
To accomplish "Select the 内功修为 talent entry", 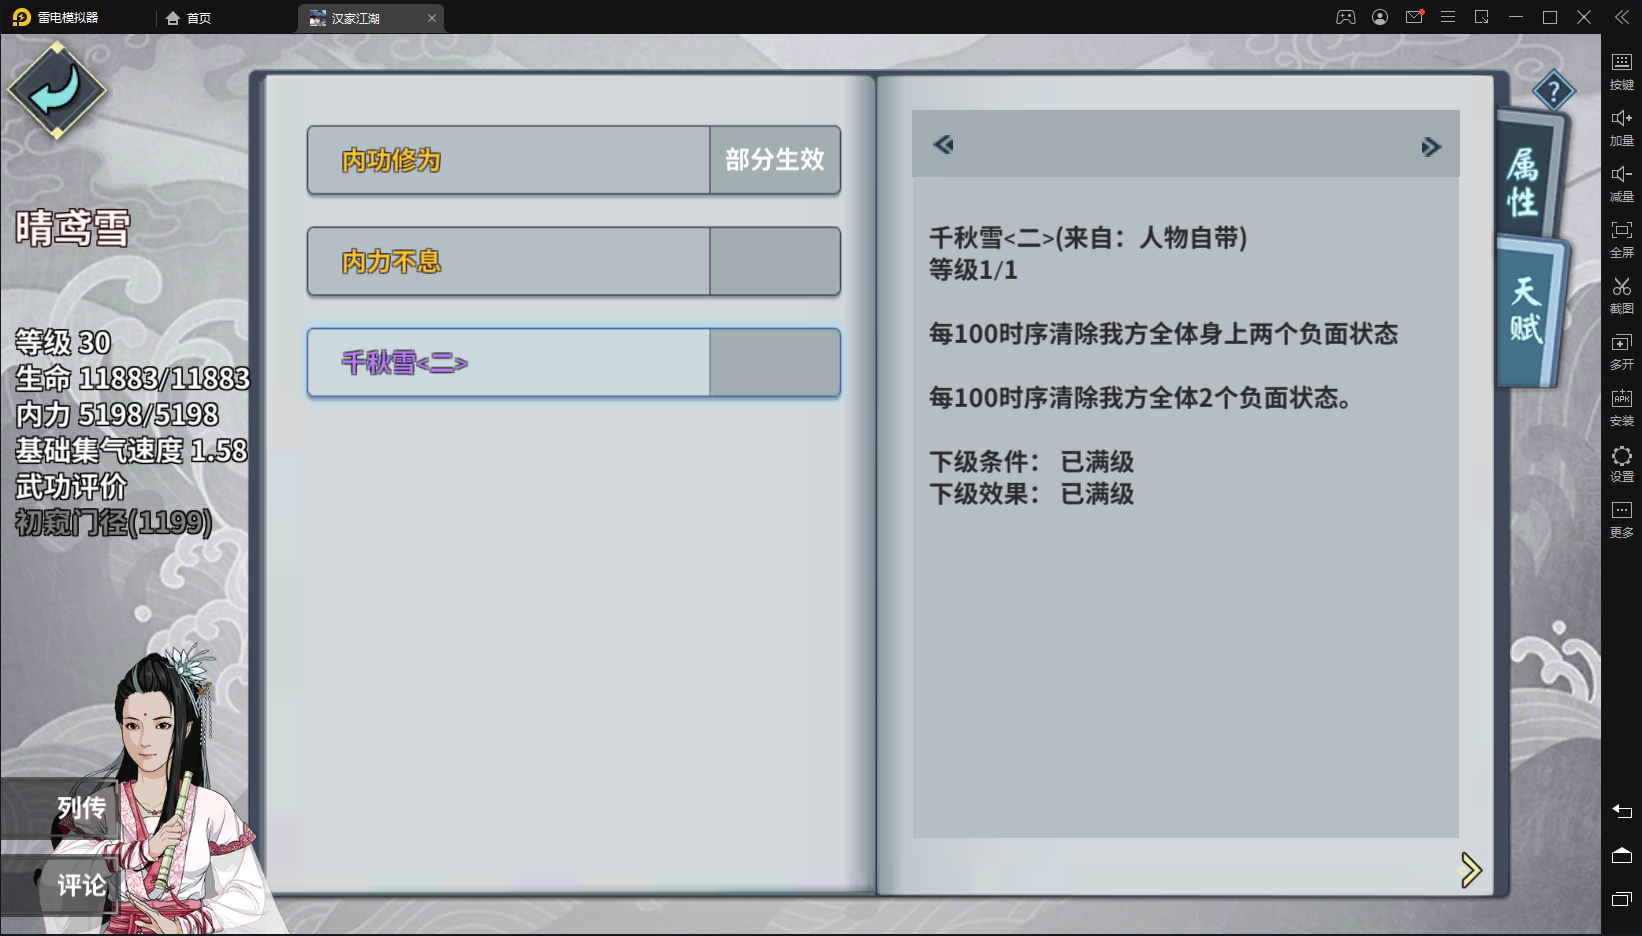I will (x=574, y=160).
